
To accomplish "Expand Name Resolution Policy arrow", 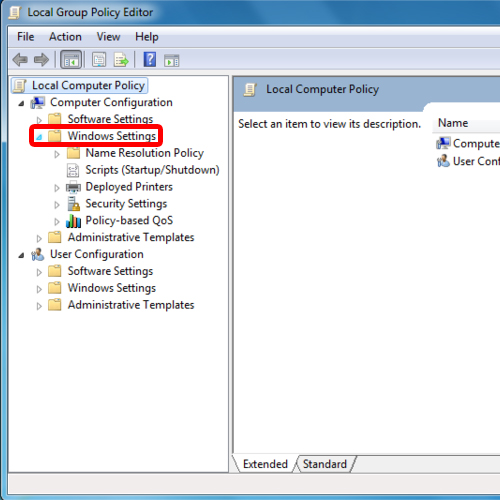I will click(x=57, y=154).
